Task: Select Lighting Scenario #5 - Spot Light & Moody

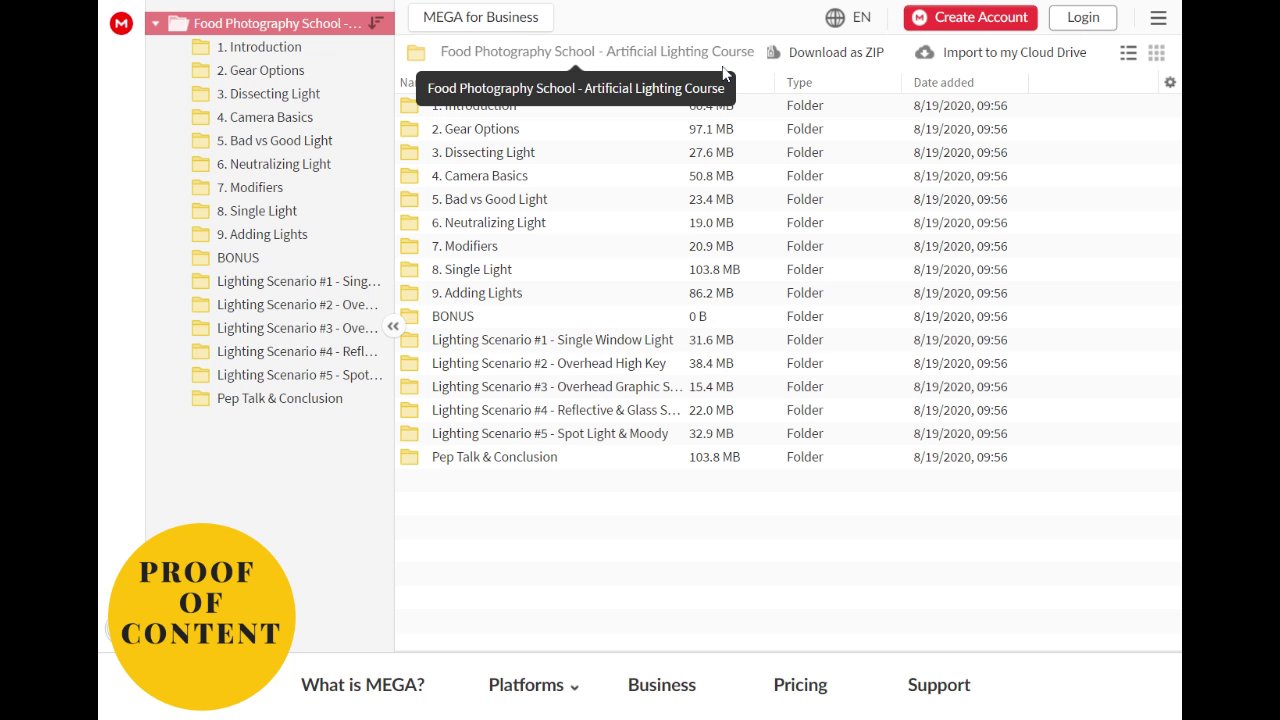Action: coord(550,433)
